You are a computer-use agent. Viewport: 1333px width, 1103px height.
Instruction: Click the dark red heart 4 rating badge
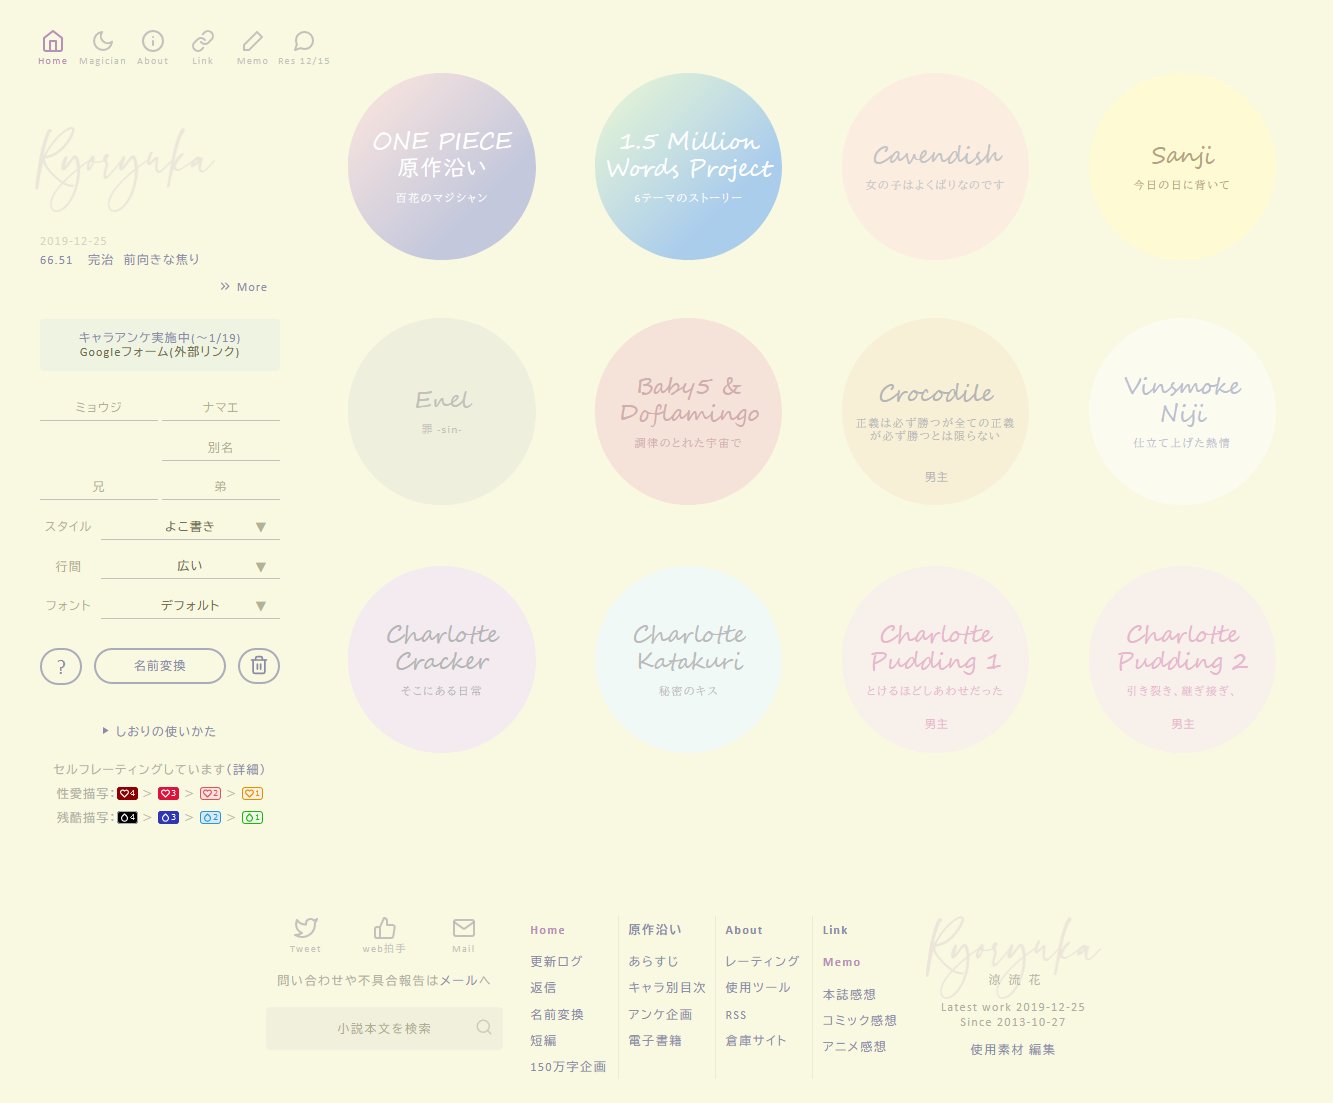(127, 793)
